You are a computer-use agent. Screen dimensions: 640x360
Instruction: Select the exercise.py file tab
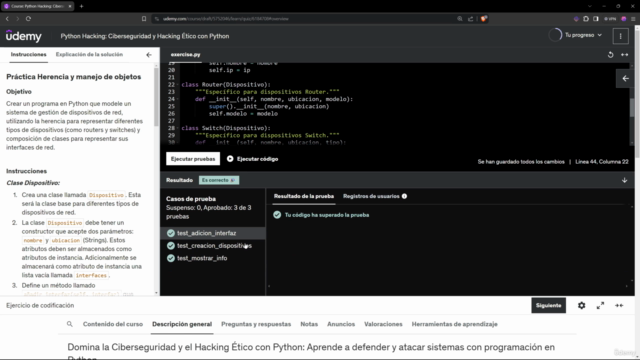click(186, 55)
